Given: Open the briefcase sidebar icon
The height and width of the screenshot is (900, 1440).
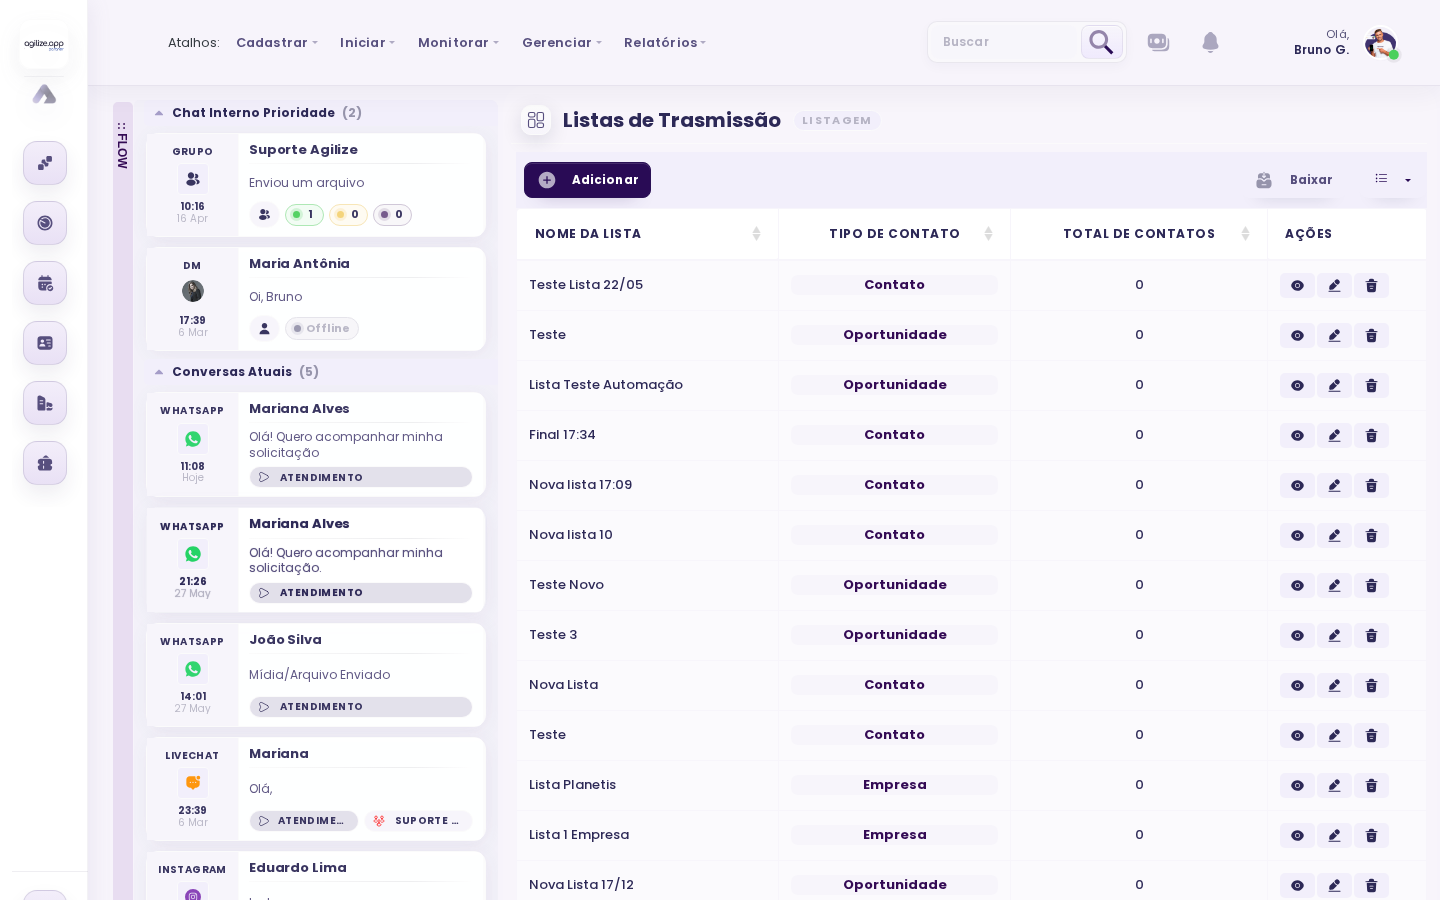Looking at the screenshot, I should pos(45,463).
